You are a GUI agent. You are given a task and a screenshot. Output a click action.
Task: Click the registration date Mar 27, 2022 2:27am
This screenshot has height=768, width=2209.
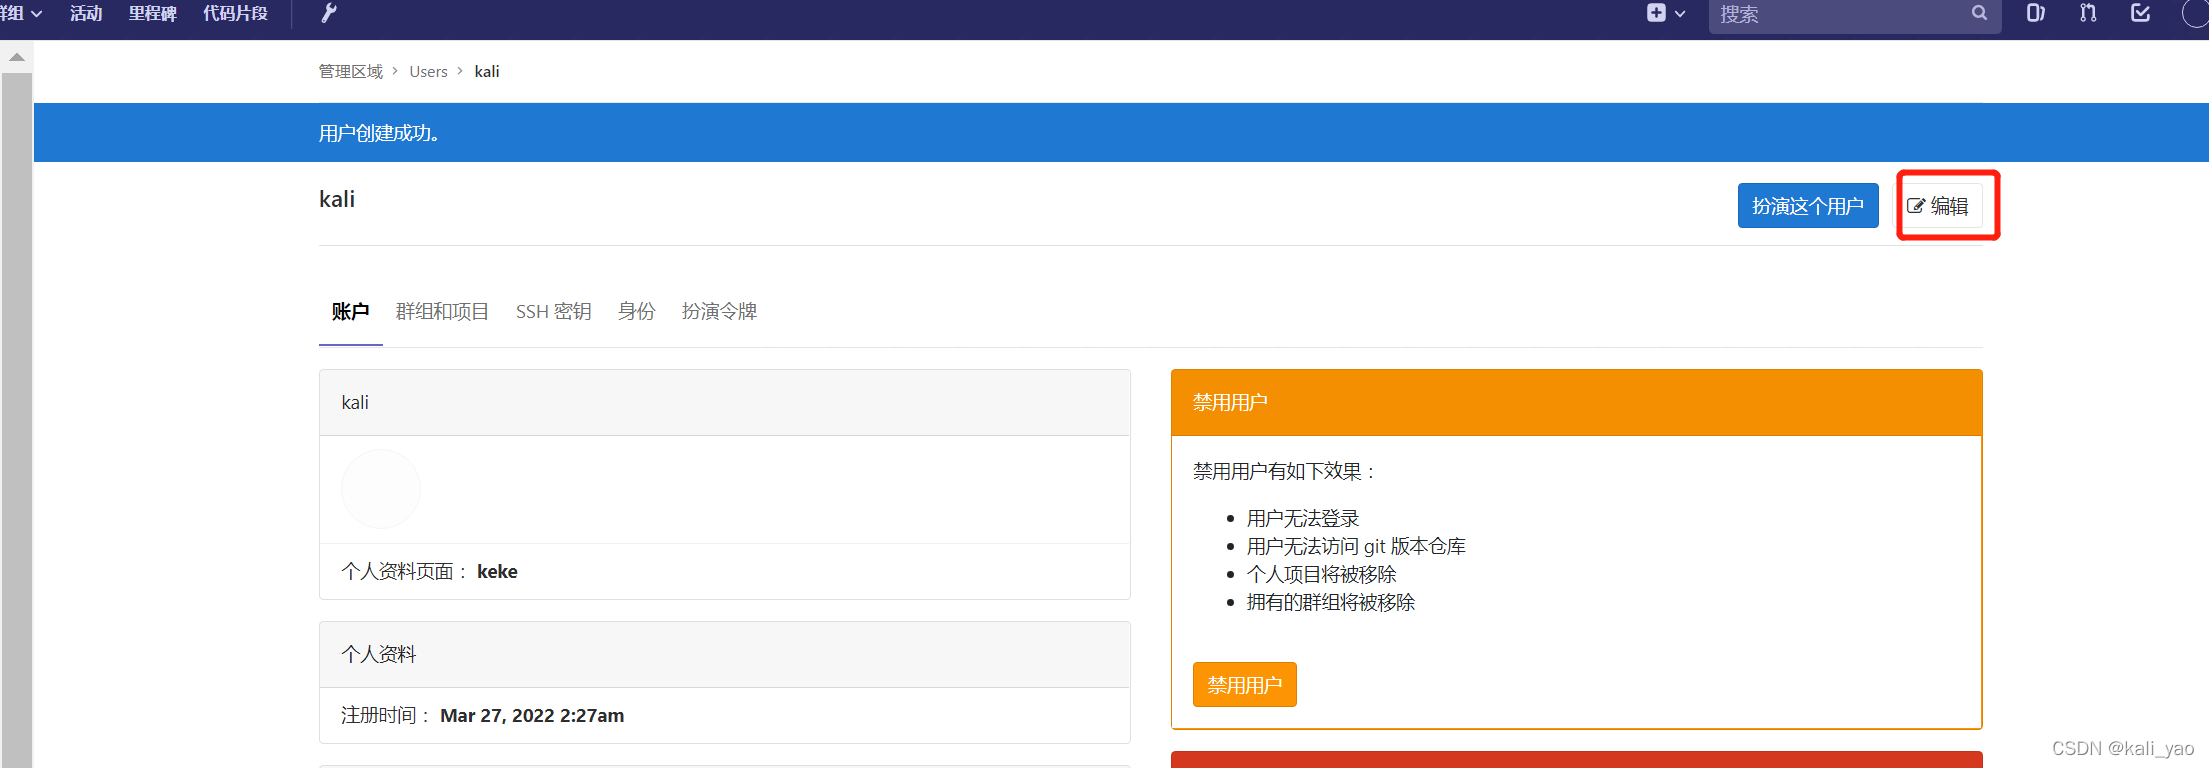pos(532,716)
